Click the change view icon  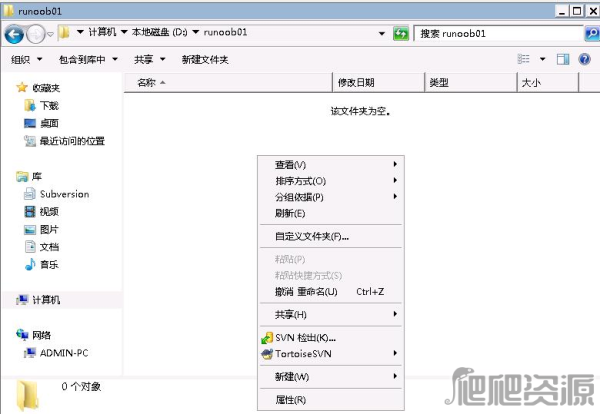point(523,59)
